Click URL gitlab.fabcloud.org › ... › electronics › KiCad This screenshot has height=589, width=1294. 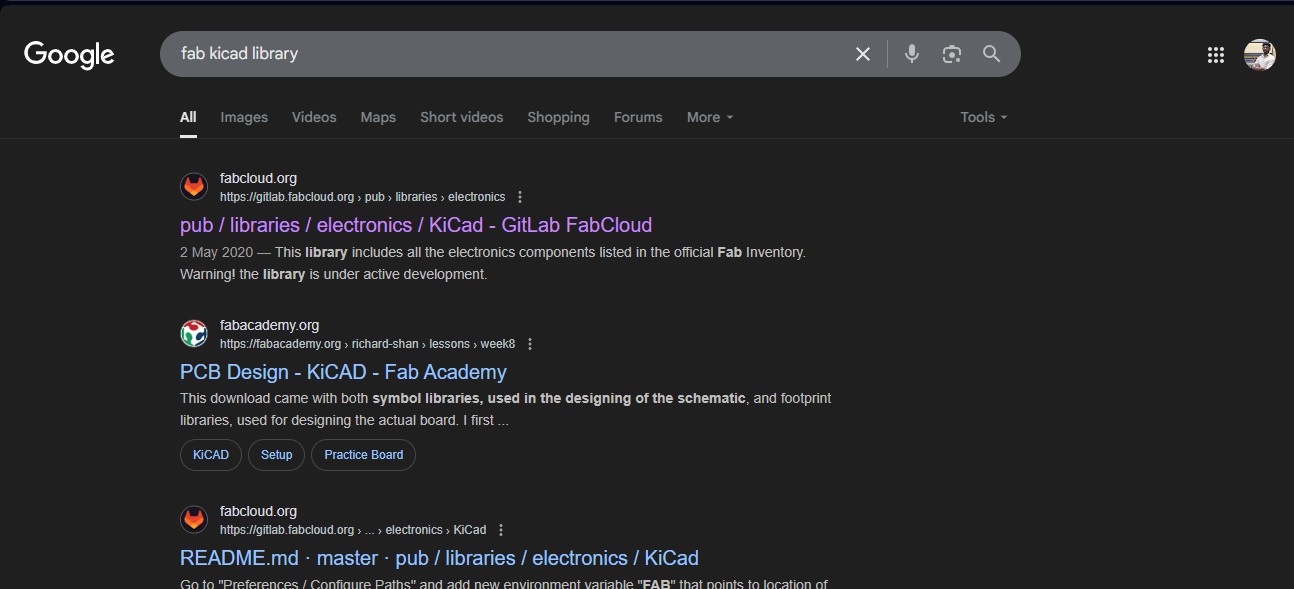(x=353, y=530)
